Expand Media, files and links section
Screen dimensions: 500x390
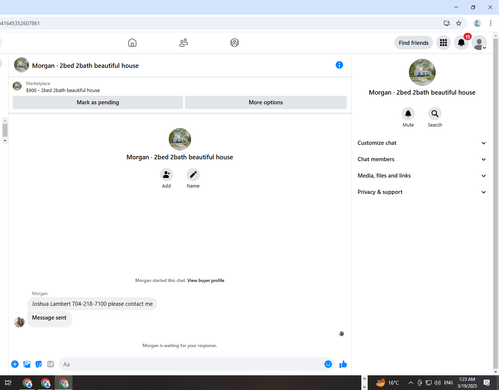click(x=422, y=176)
